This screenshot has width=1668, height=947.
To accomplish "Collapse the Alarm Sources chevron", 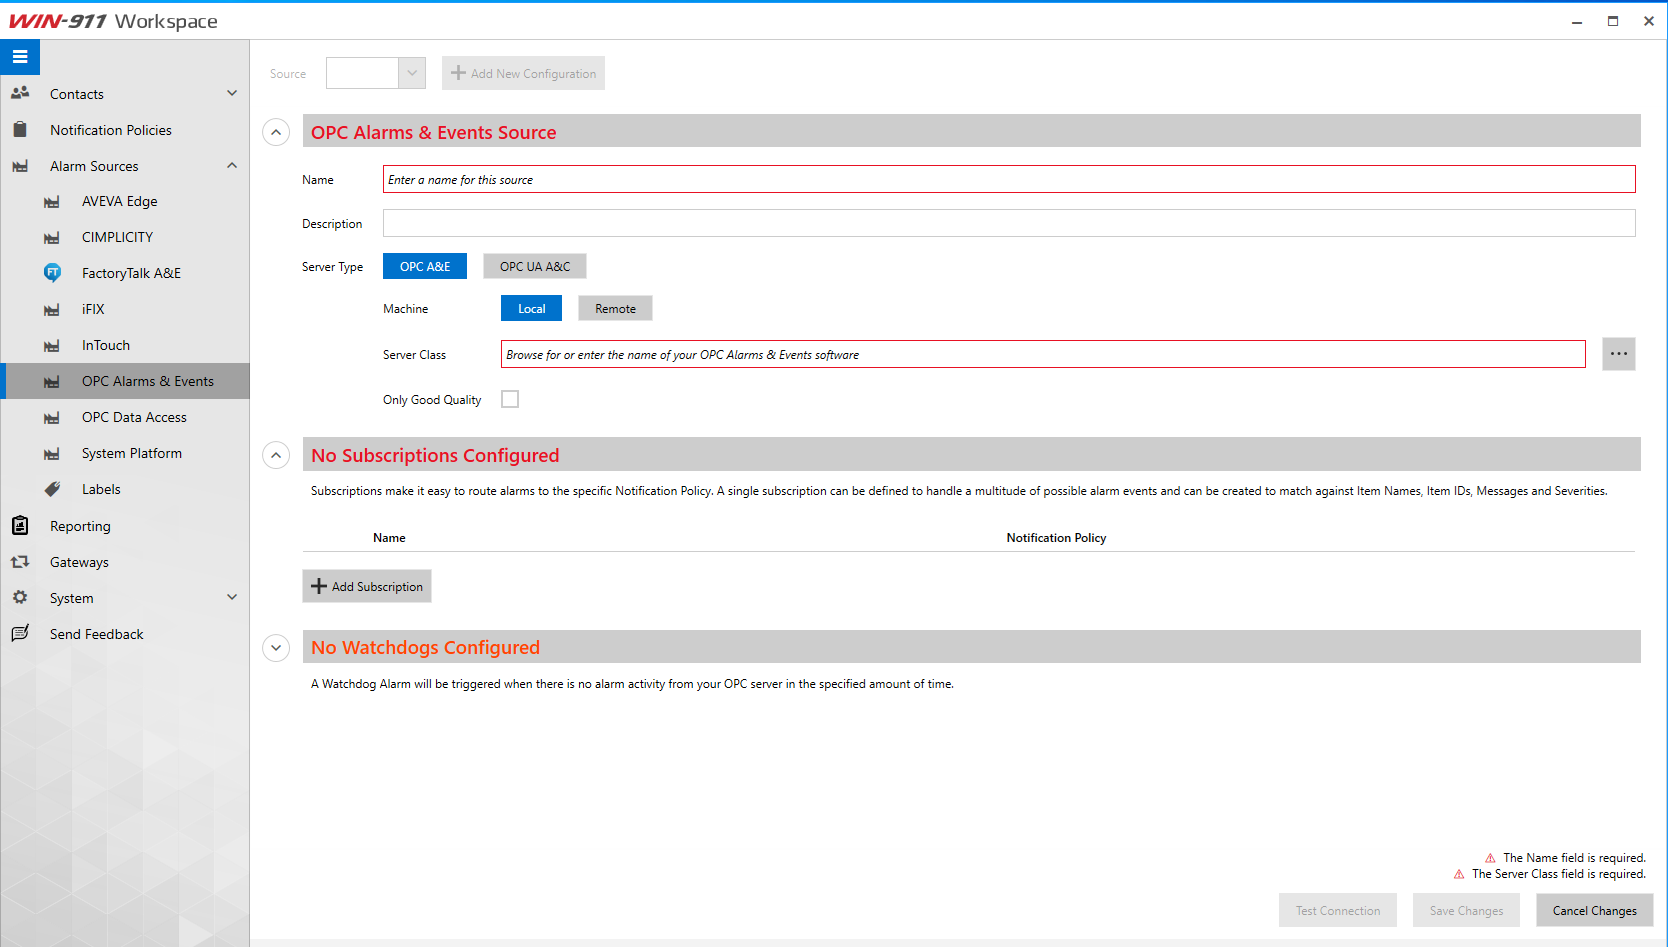I will (232, 165).
